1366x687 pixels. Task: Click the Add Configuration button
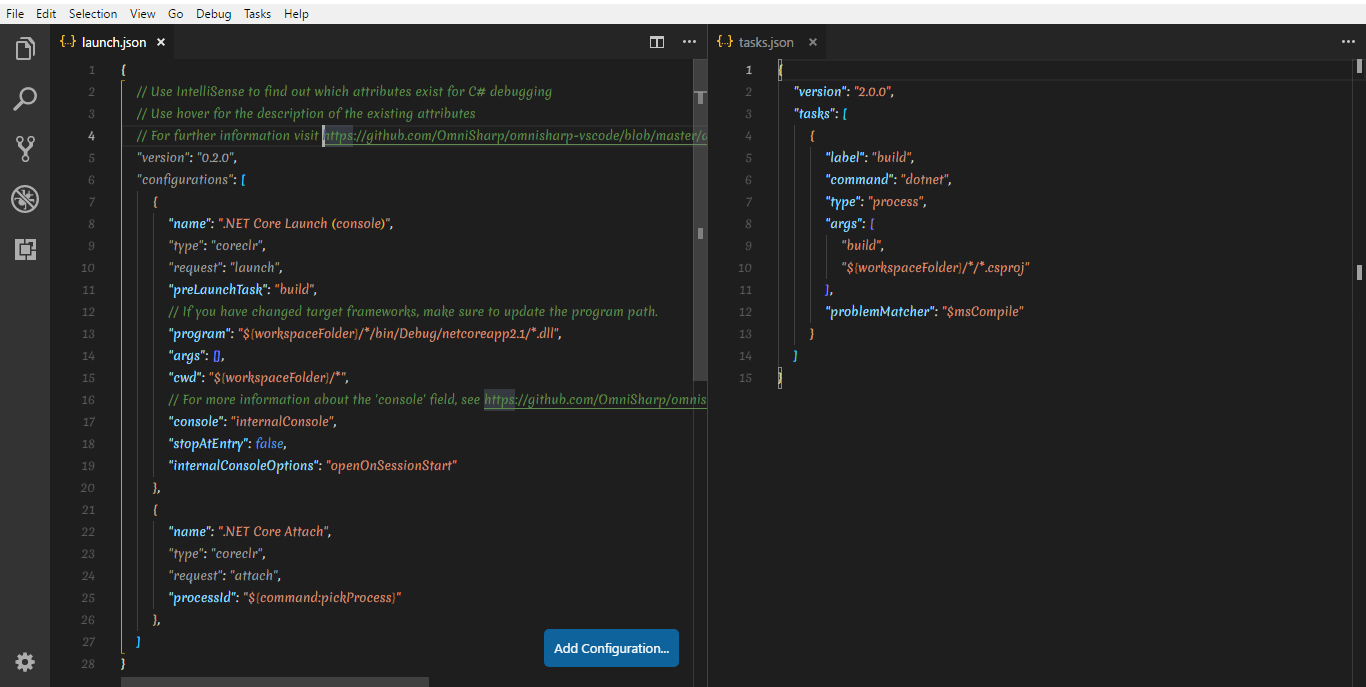coord(611,648)
